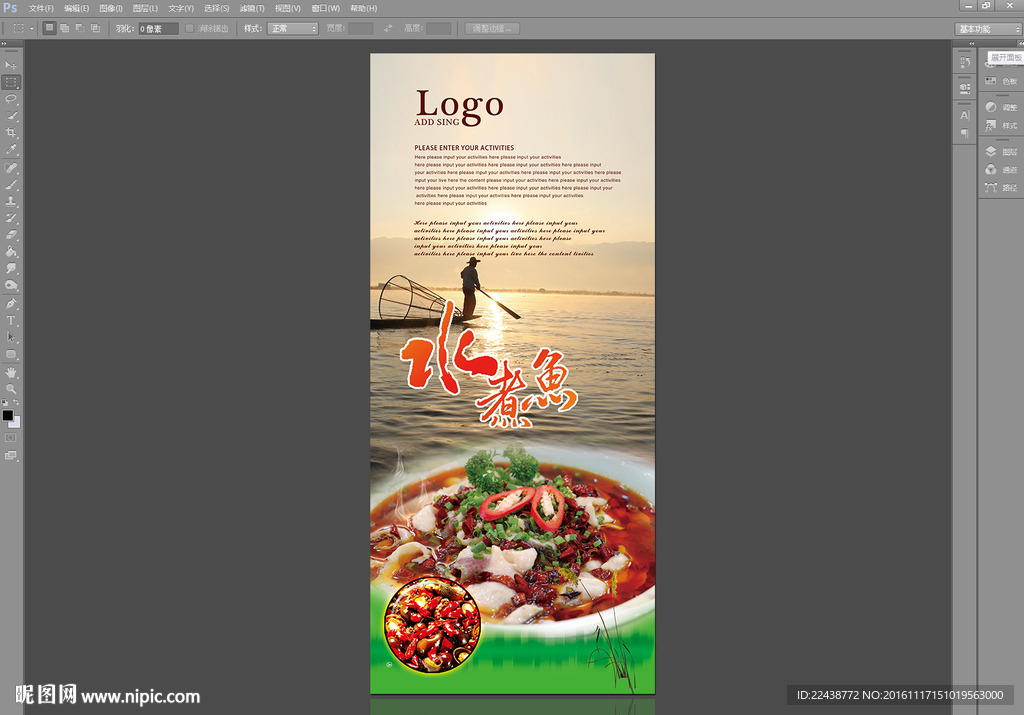The width and height of the screenshot is (1024, 715).
Task: Open the 基本功能 workspace dropdown
Action: 988,29
